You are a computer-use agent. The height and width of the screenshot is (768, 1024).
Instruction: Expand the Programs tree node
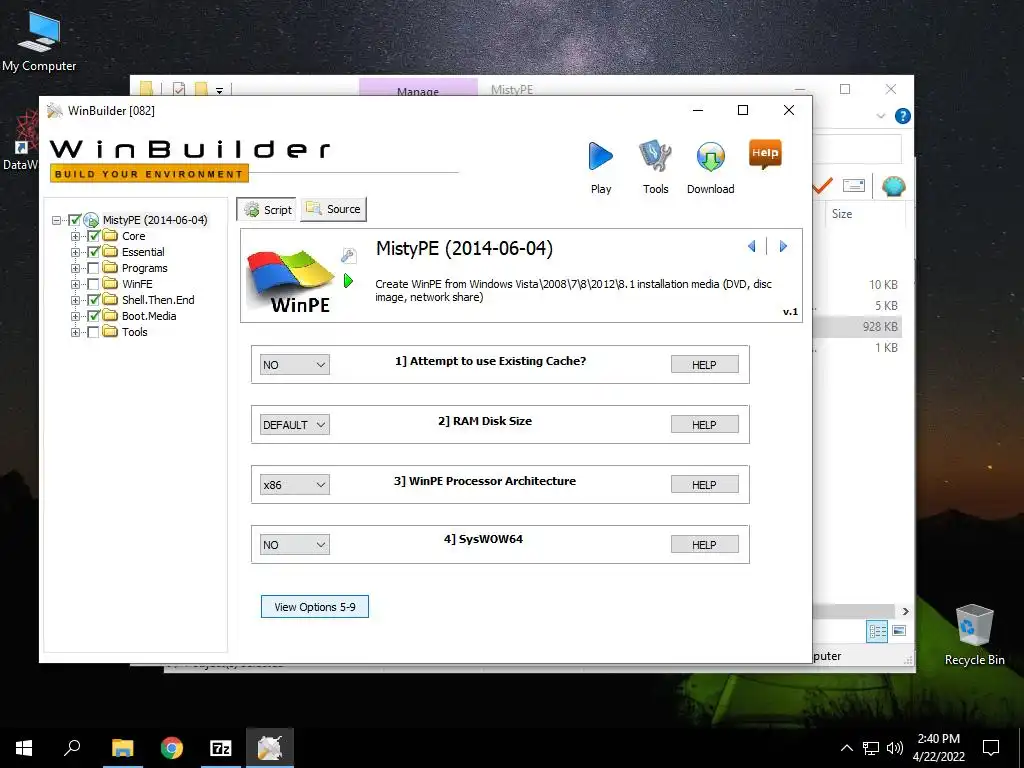[x=75, y=268]
